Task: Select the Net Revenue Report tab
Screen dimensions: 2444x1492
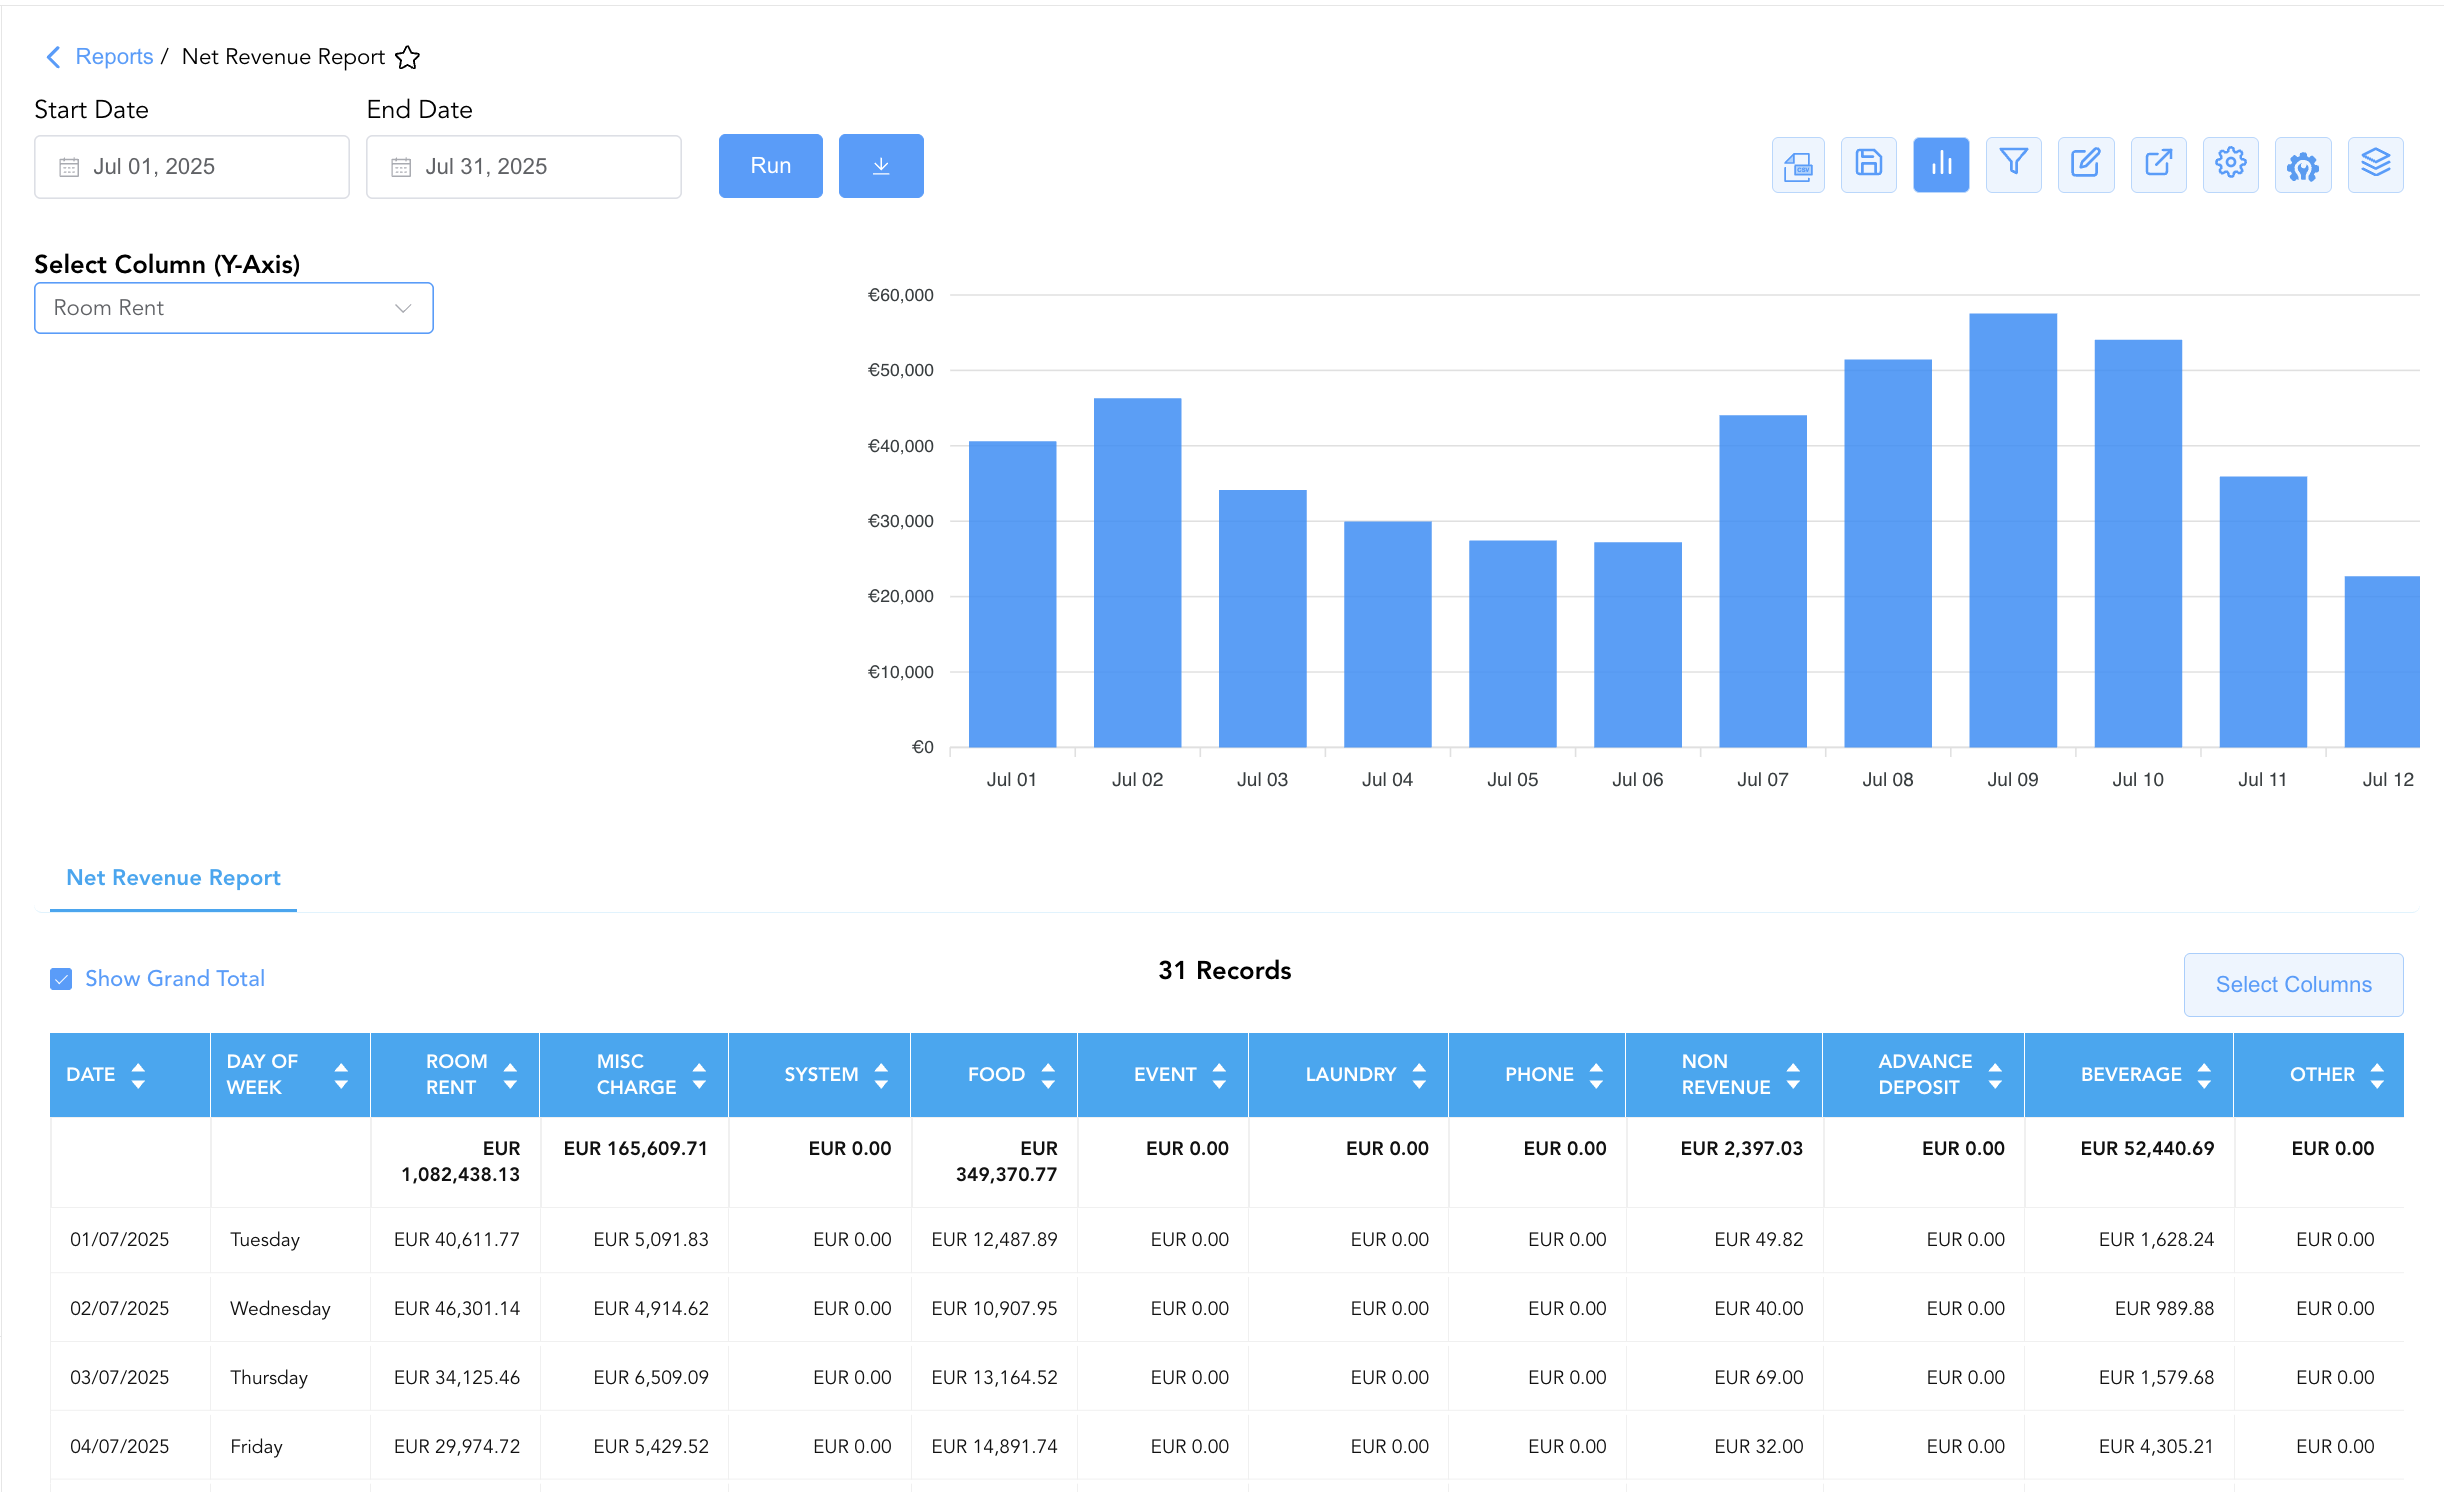Action: 173,878
